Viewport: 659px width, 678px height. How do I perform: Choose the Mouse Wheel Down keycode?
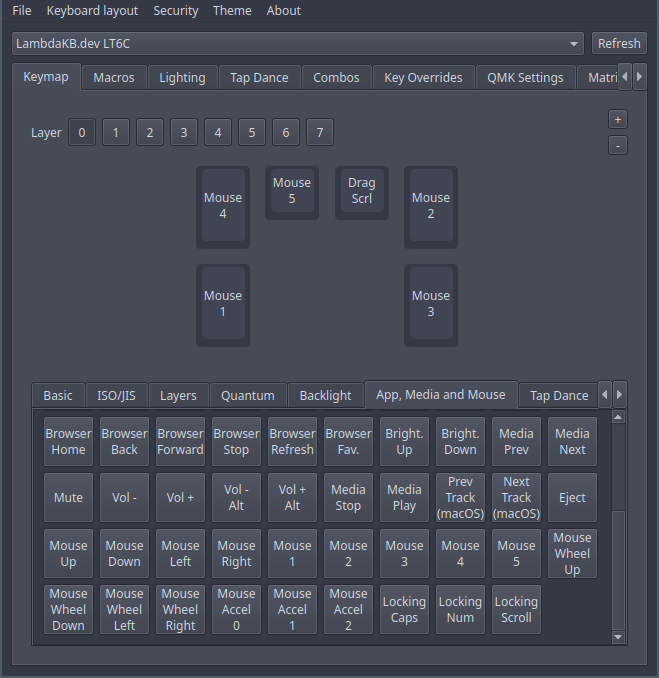pos(68,610)
